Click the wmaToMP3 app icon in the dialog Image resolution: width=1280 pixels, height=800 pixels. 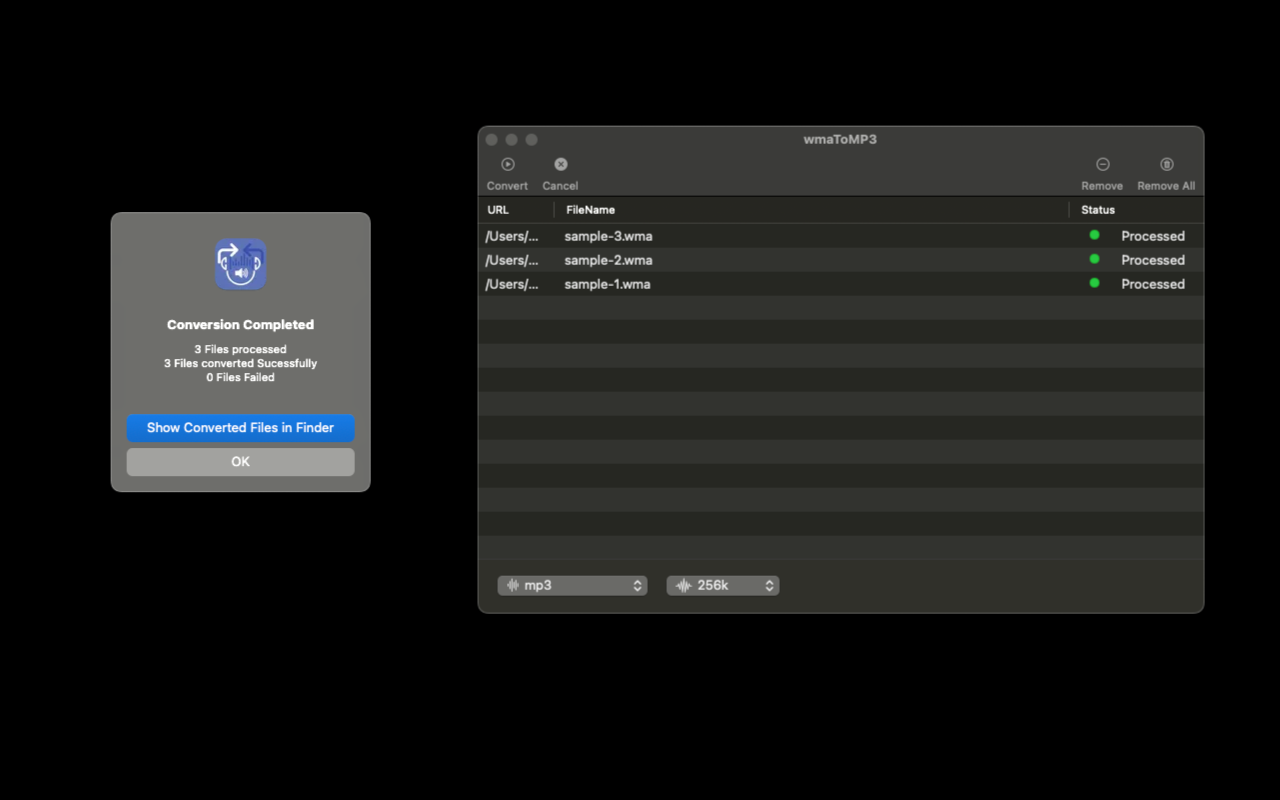pos(240,264)
